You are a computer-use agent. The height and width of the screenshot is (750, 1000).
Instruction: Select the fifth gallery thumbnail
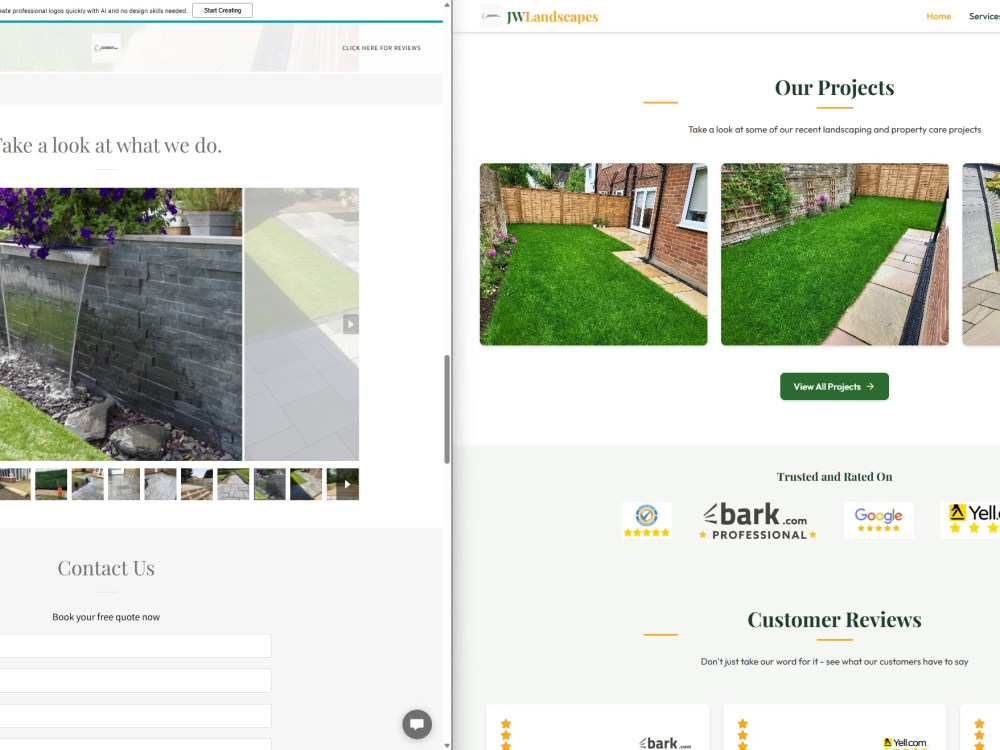160,484
